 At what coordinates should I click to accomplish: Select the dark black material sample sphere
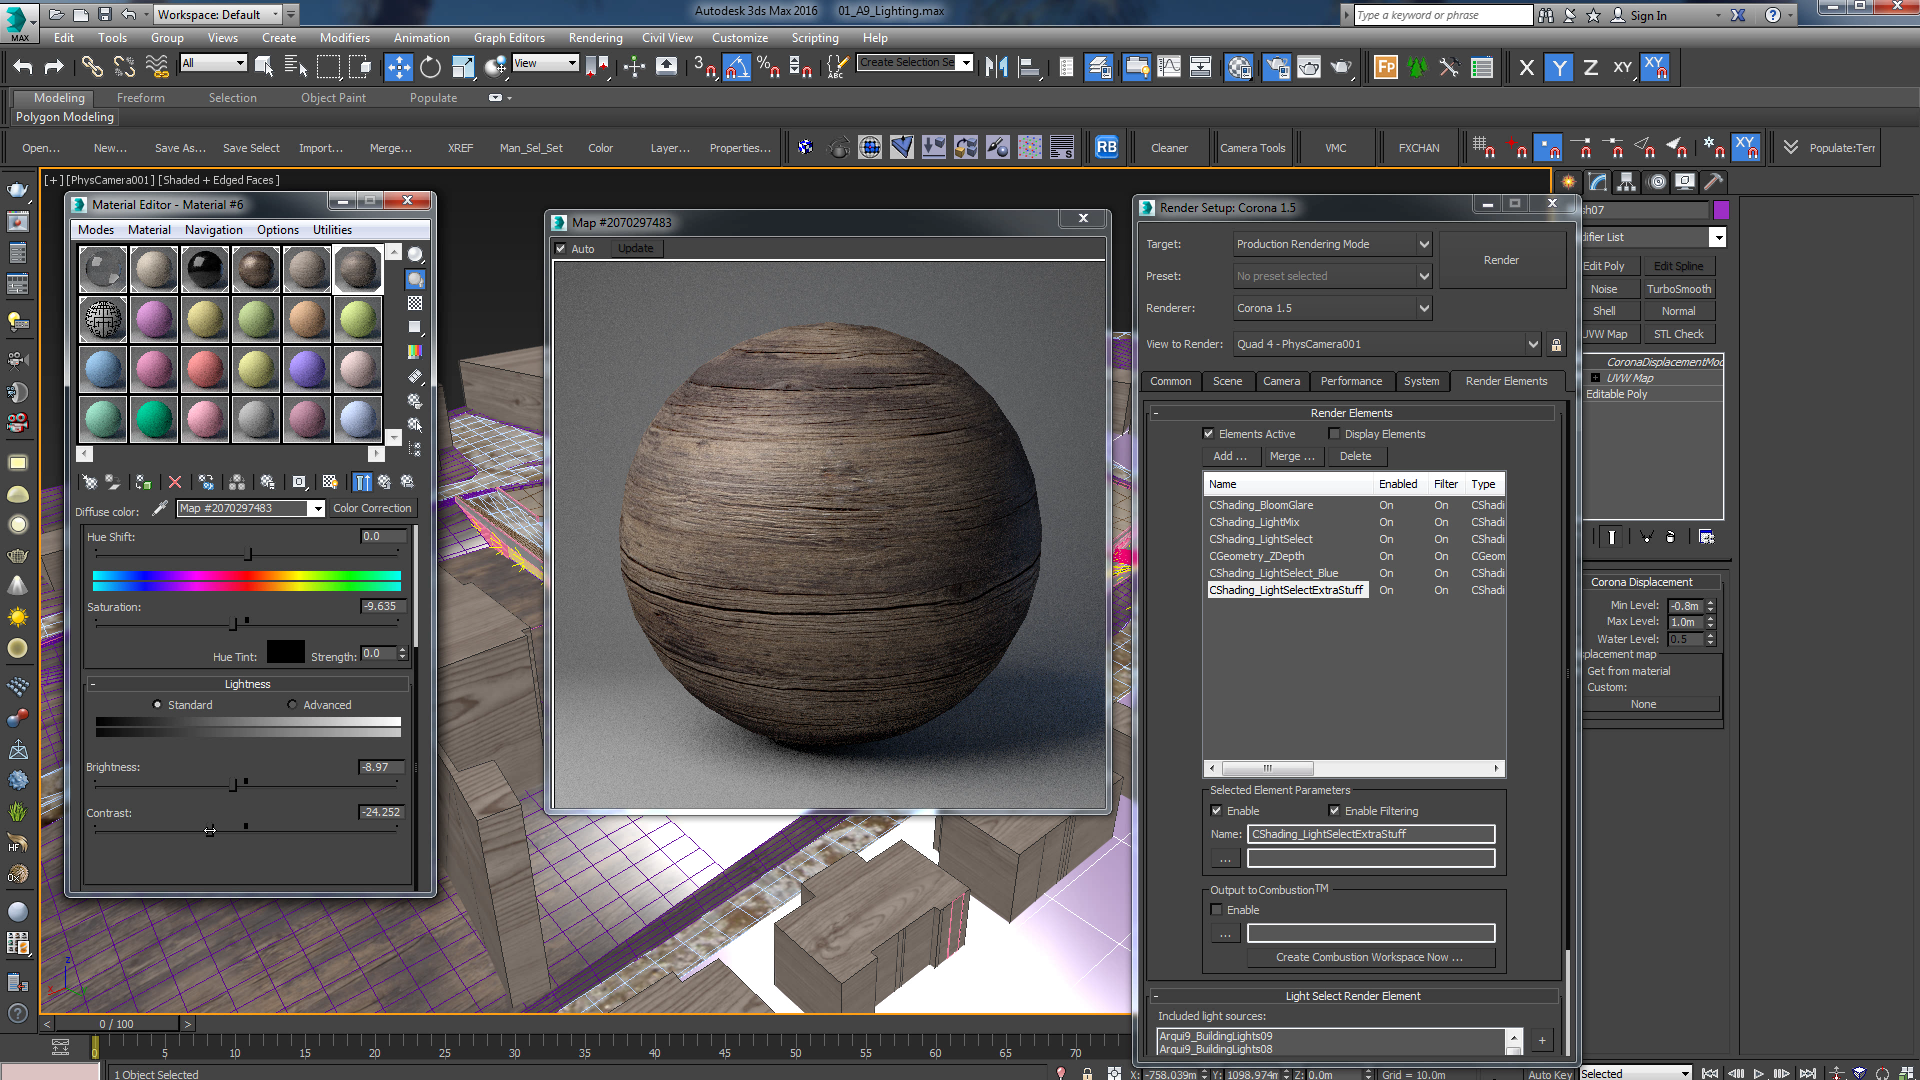tap(205, 269)
